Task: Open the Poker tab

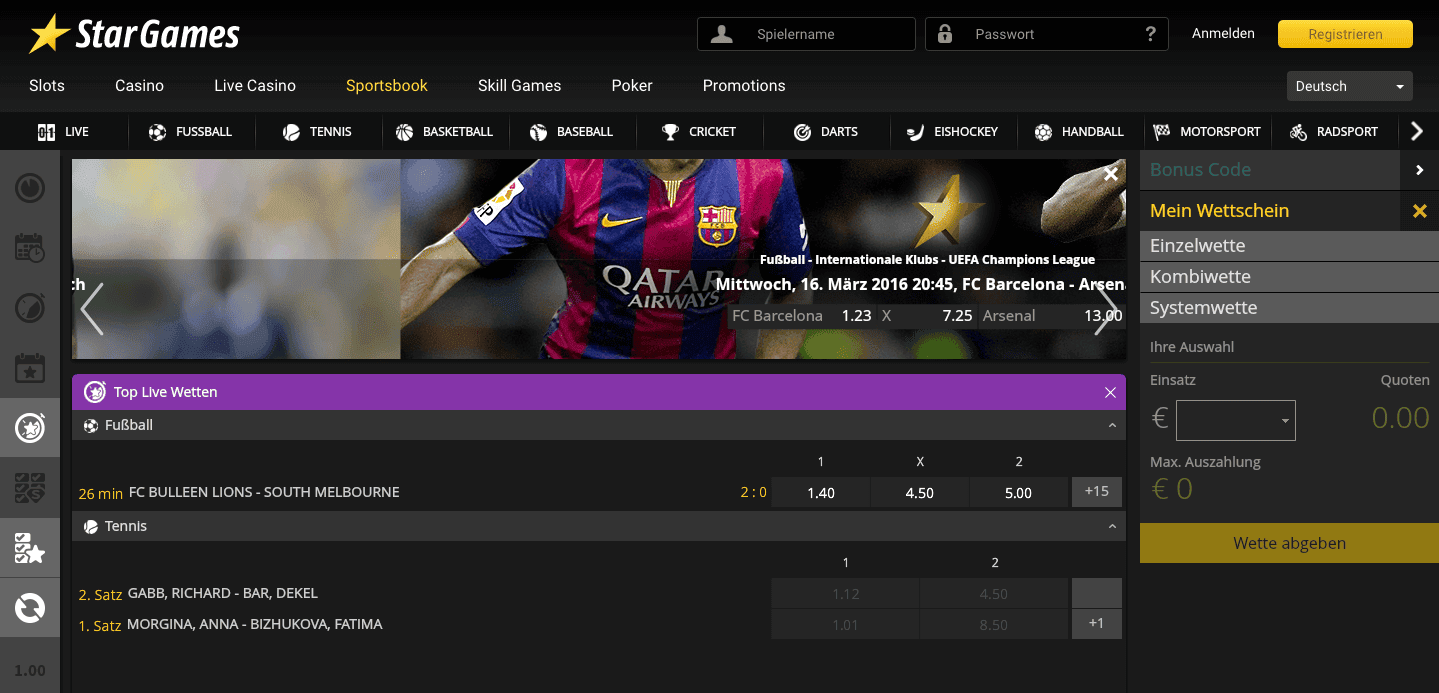Action: coord(632,86)
